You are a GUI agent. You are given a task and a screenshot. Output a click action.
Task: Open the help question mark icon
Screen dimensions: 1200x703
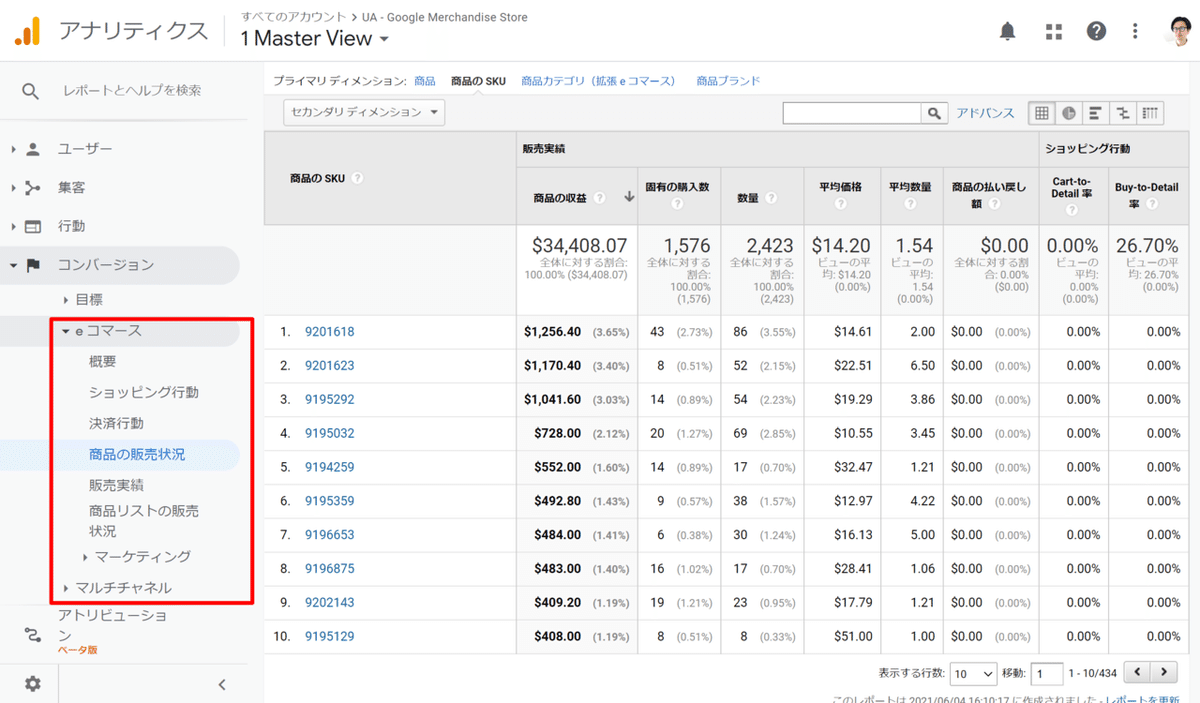1096,31
